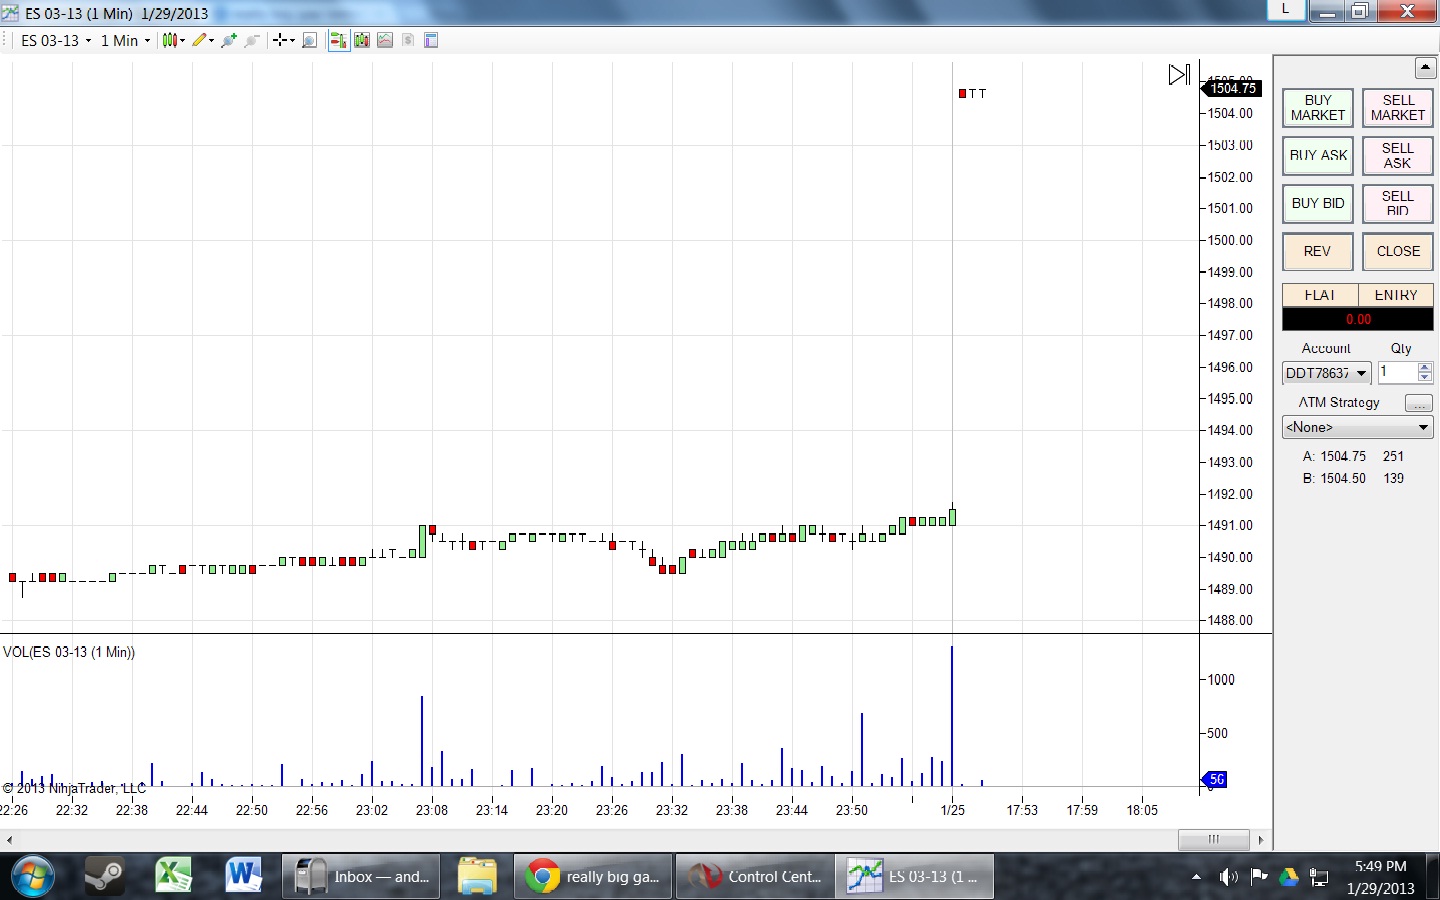Screen dimensions: 1440x900
Task: Select the pencil drawing tools icon
Action: (x=199, y=40)
